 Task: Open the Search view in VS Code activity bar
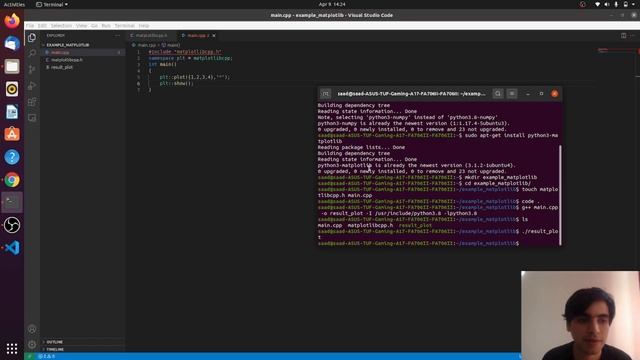pos(32,53)
